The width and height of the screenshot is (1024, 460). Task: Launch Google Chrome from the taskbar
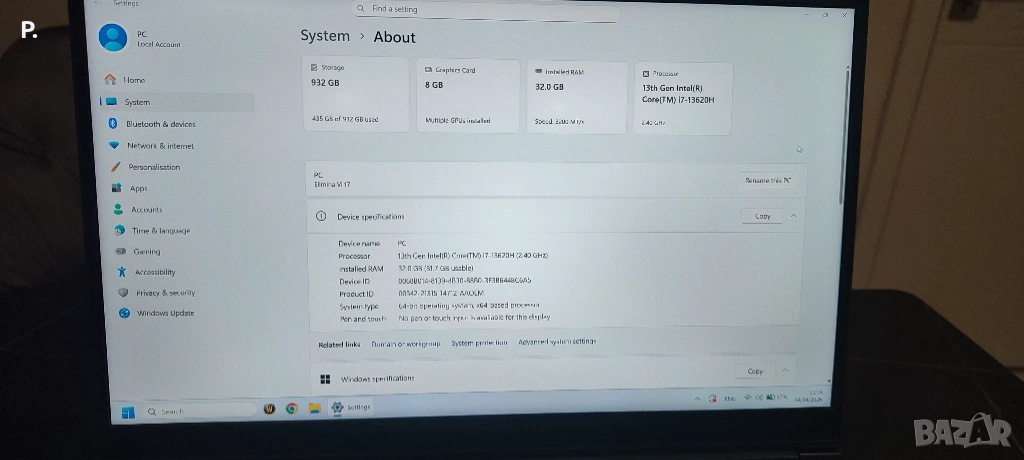[x=291, y=408]
